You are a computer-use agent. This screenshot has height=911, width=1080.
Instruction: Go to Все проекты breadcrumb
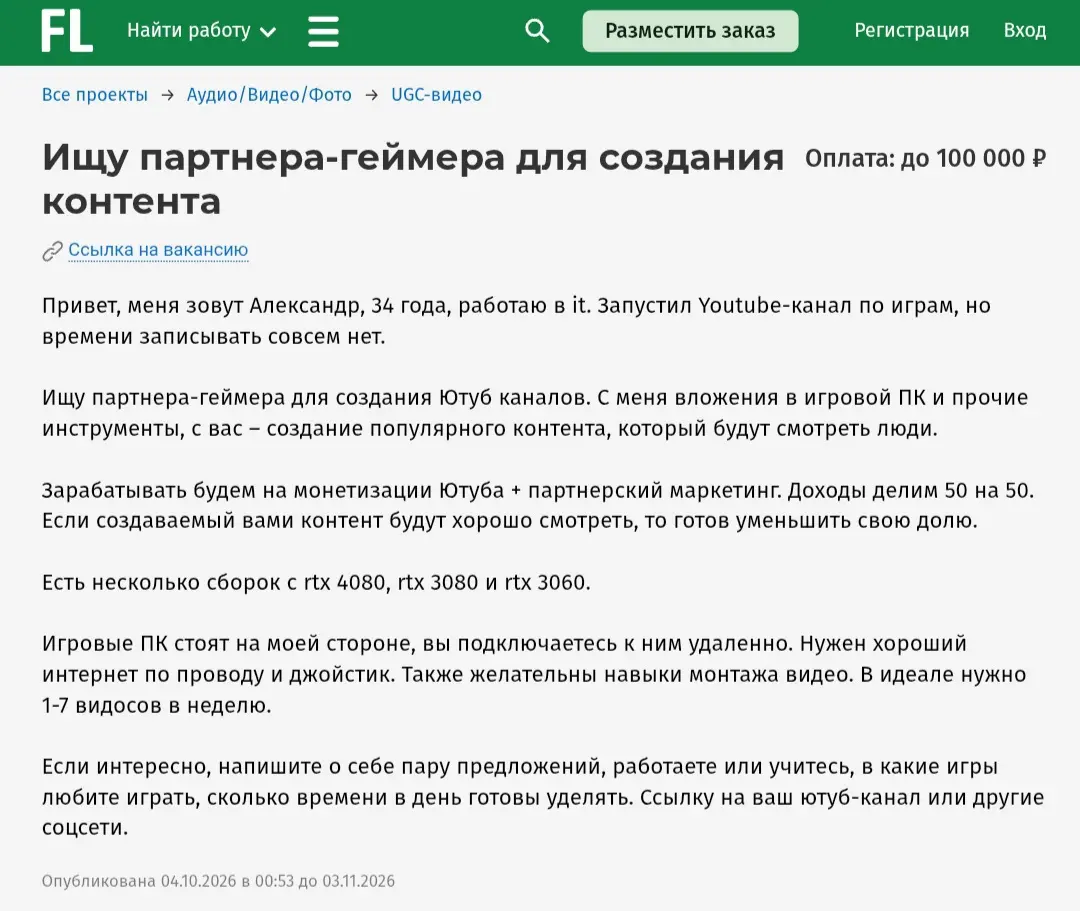pos(95,94)
